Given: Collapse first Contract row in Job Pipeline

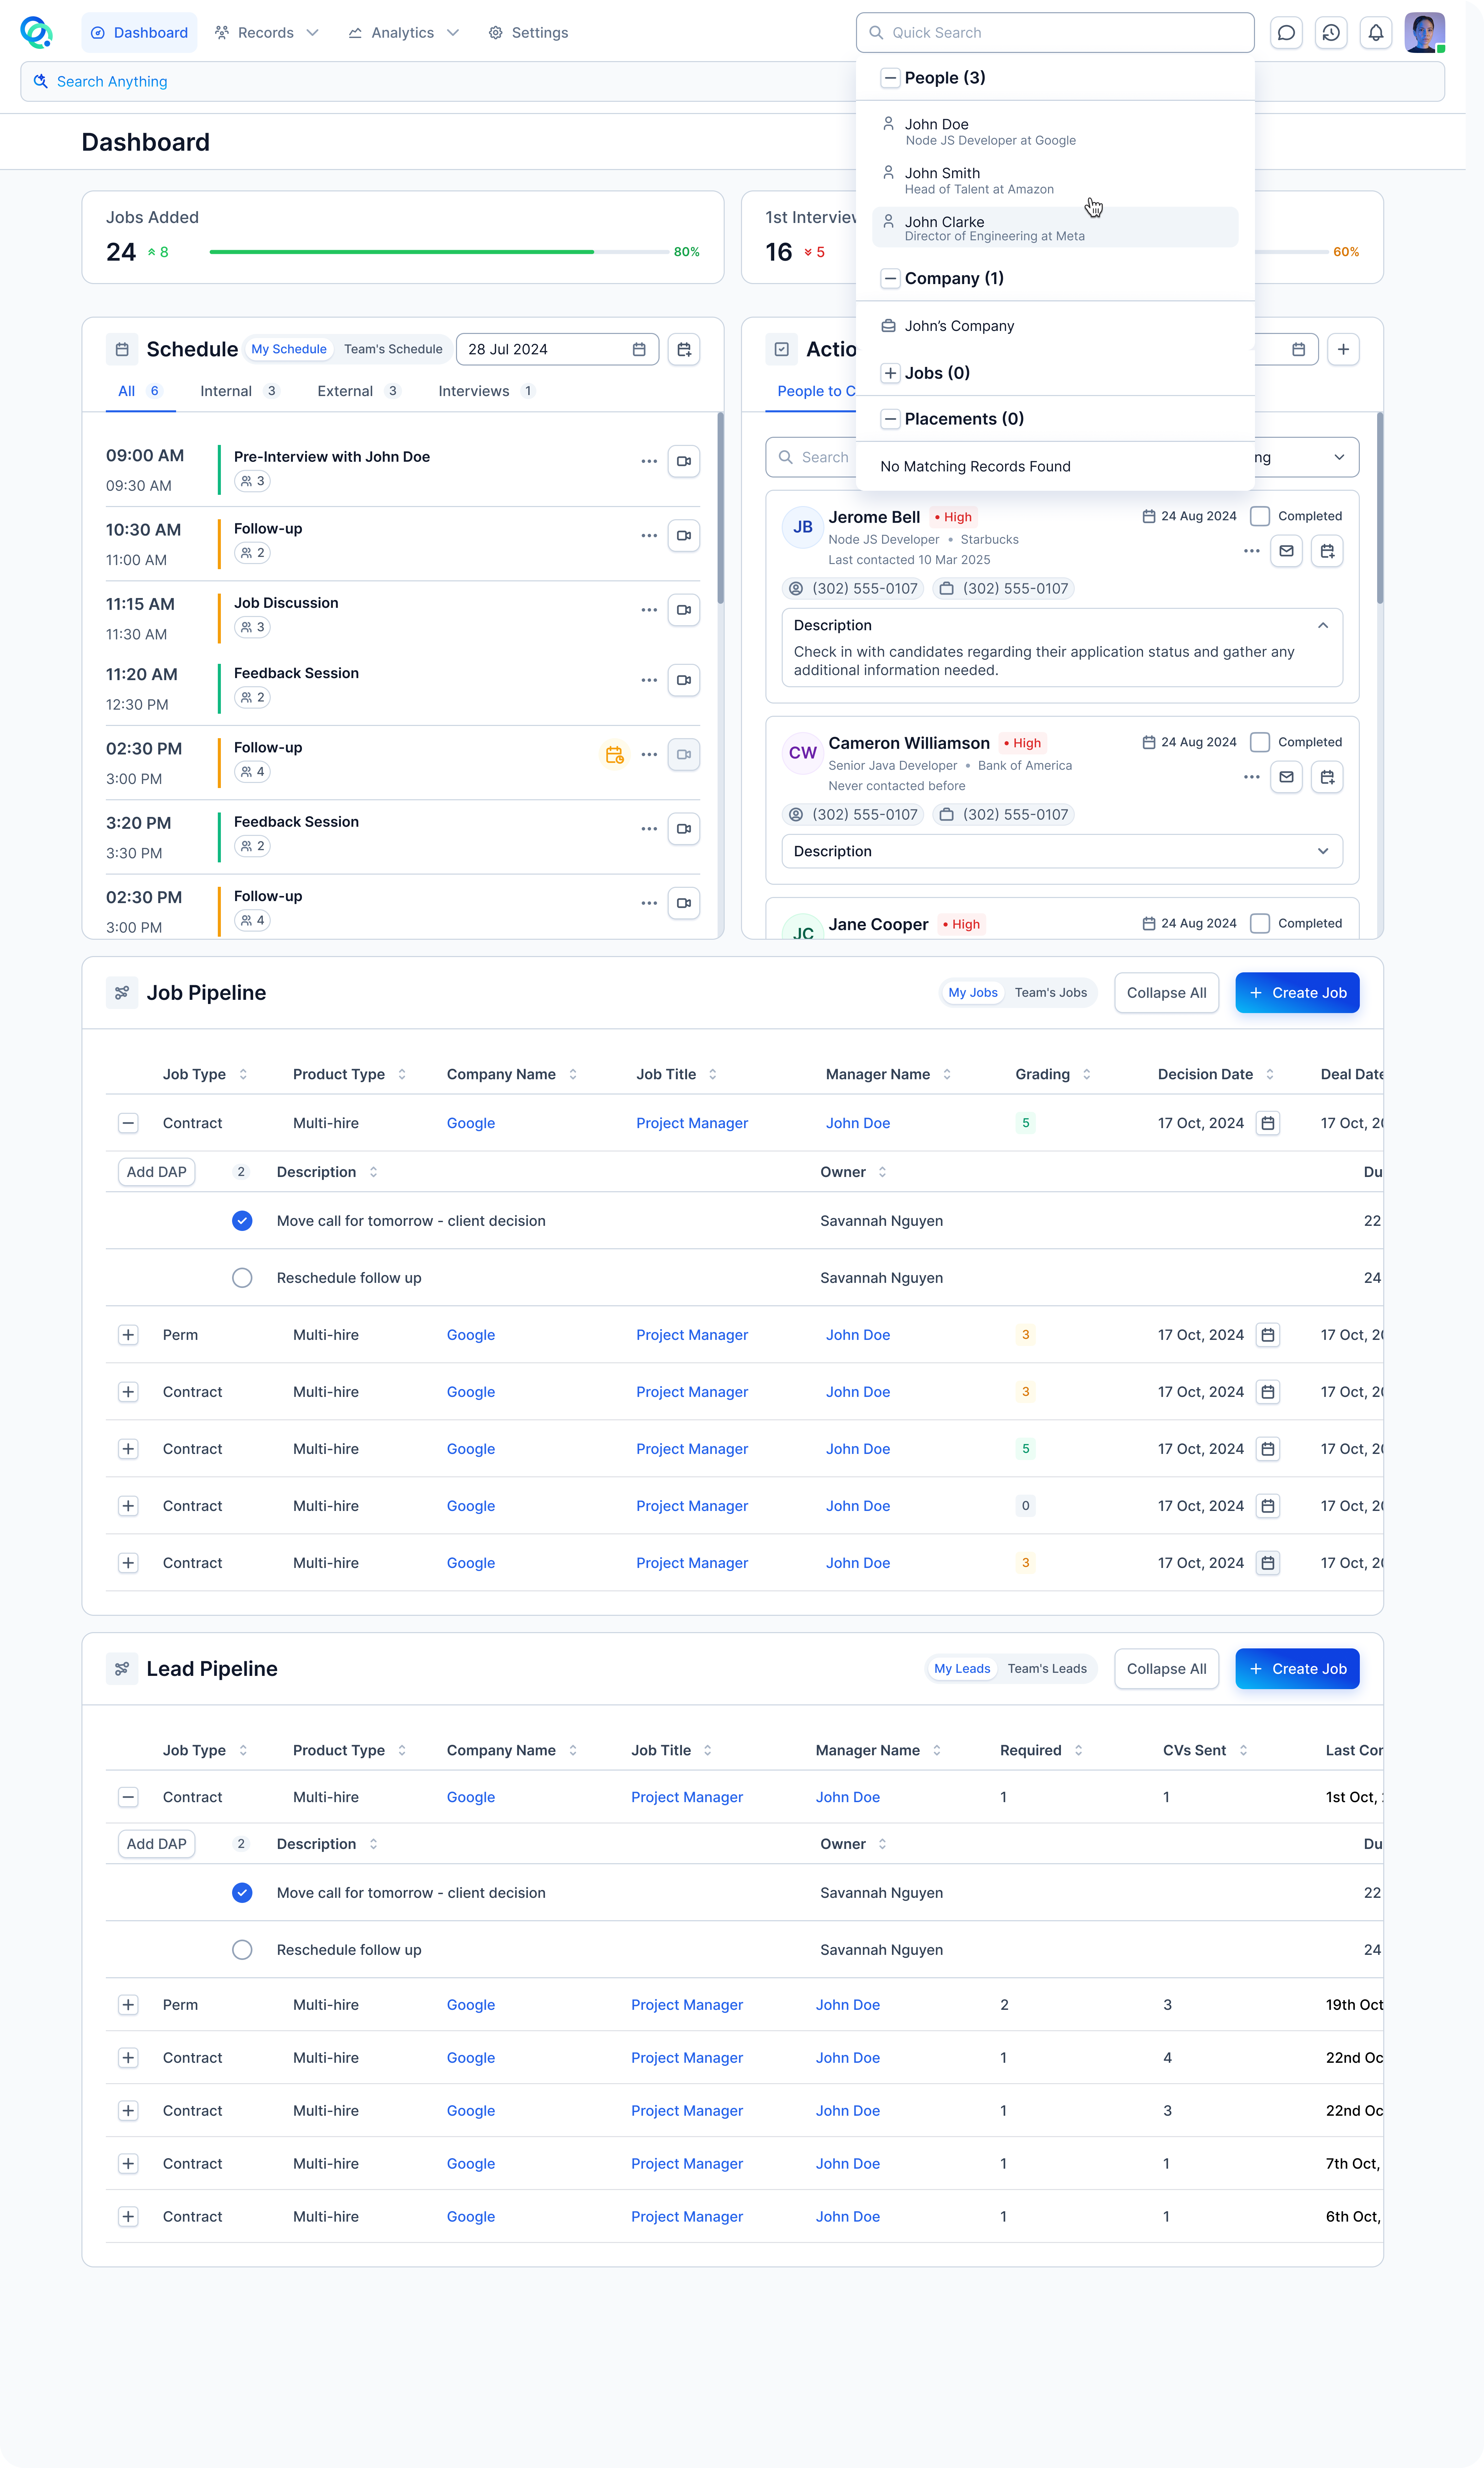Looking at the screenshot, I should 128,1123.
